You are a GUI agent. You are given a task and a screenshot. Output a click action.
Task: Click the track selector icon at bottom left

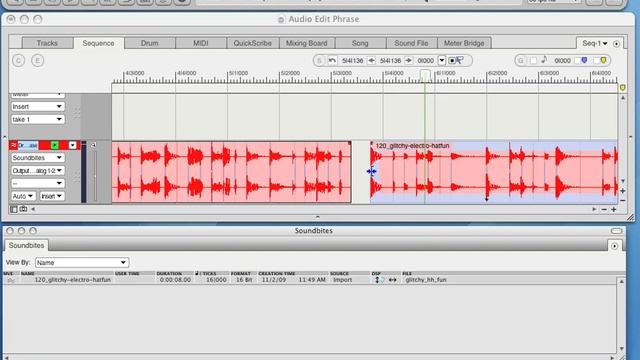(x=14, y=209)
